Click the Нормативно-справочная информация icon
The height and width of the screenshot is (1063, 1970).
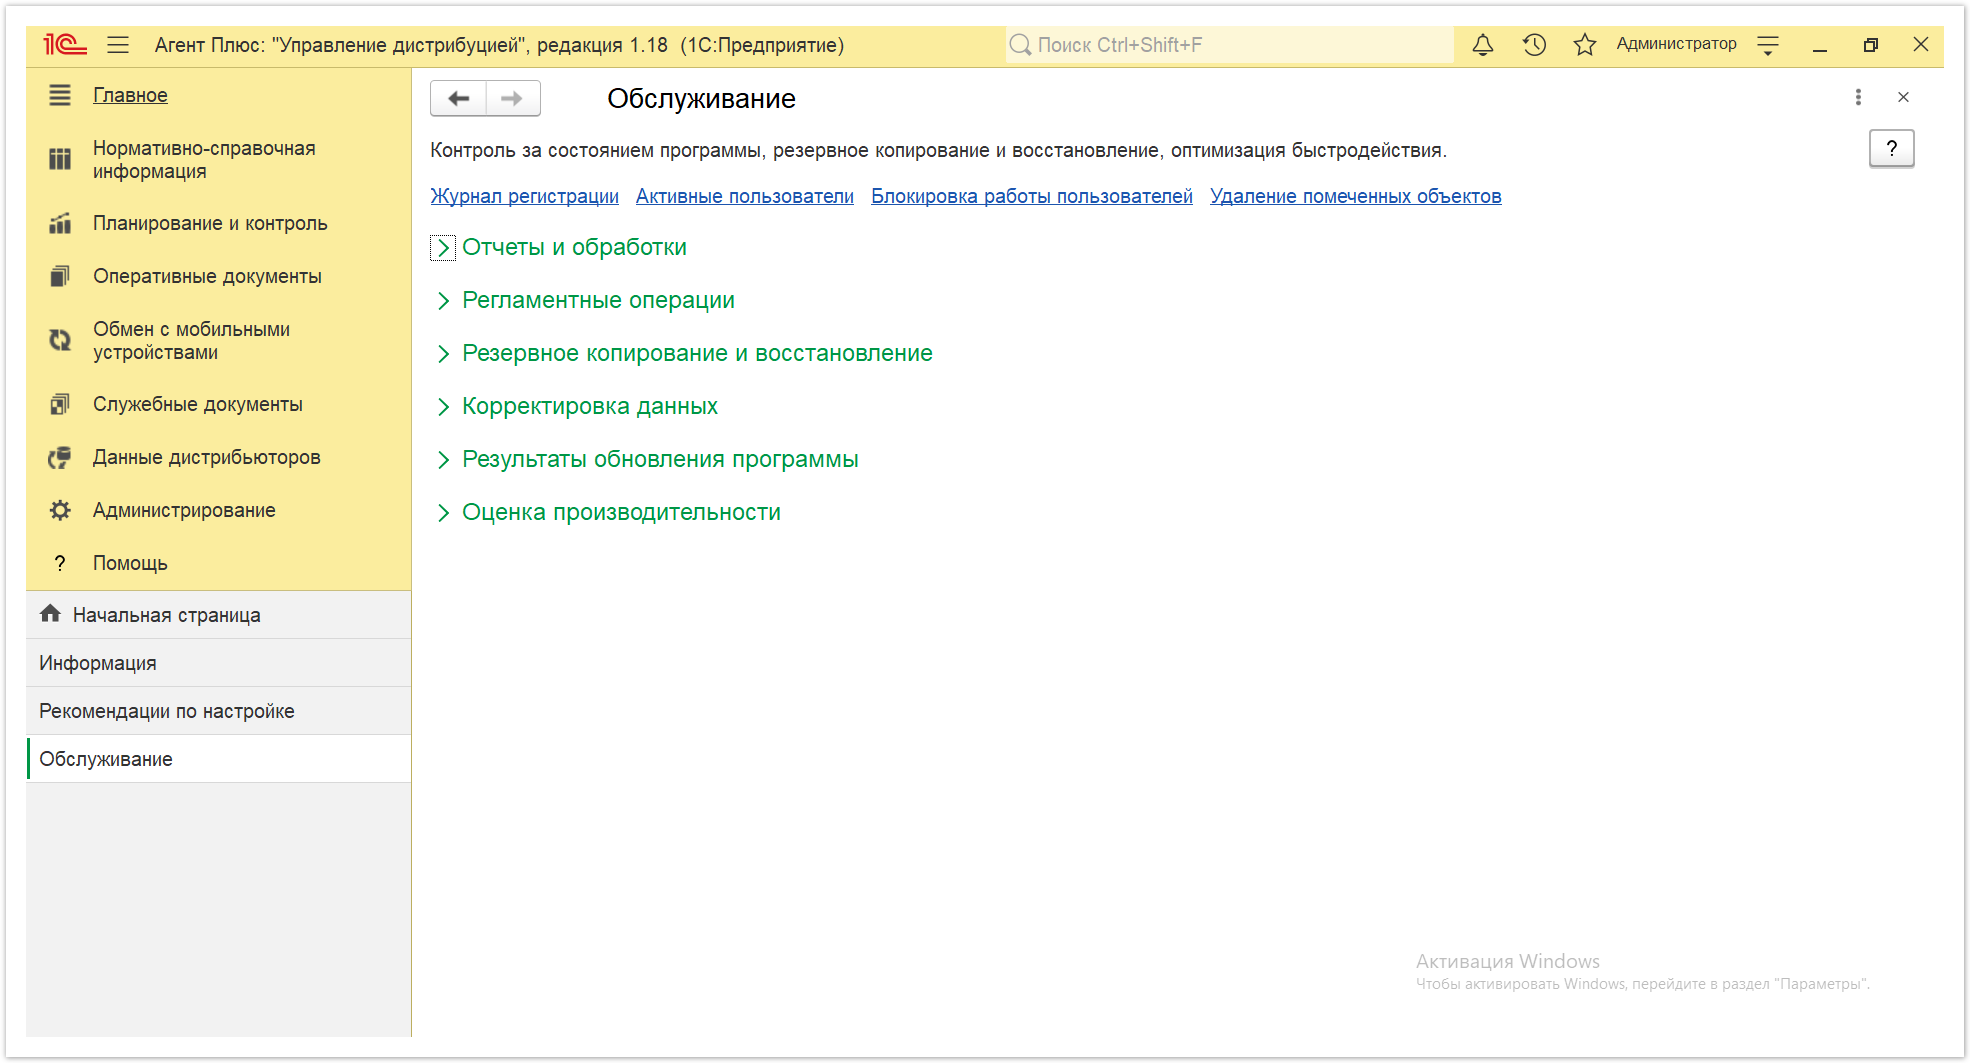pos(60,159)
